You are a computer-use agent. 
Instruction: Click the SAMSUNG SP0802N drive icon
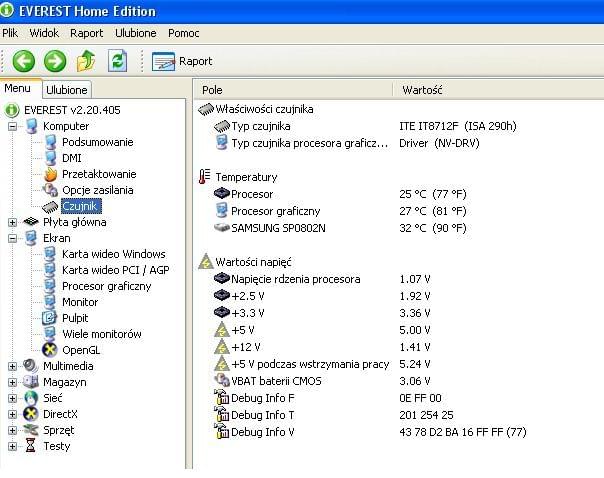click(221, 228)
